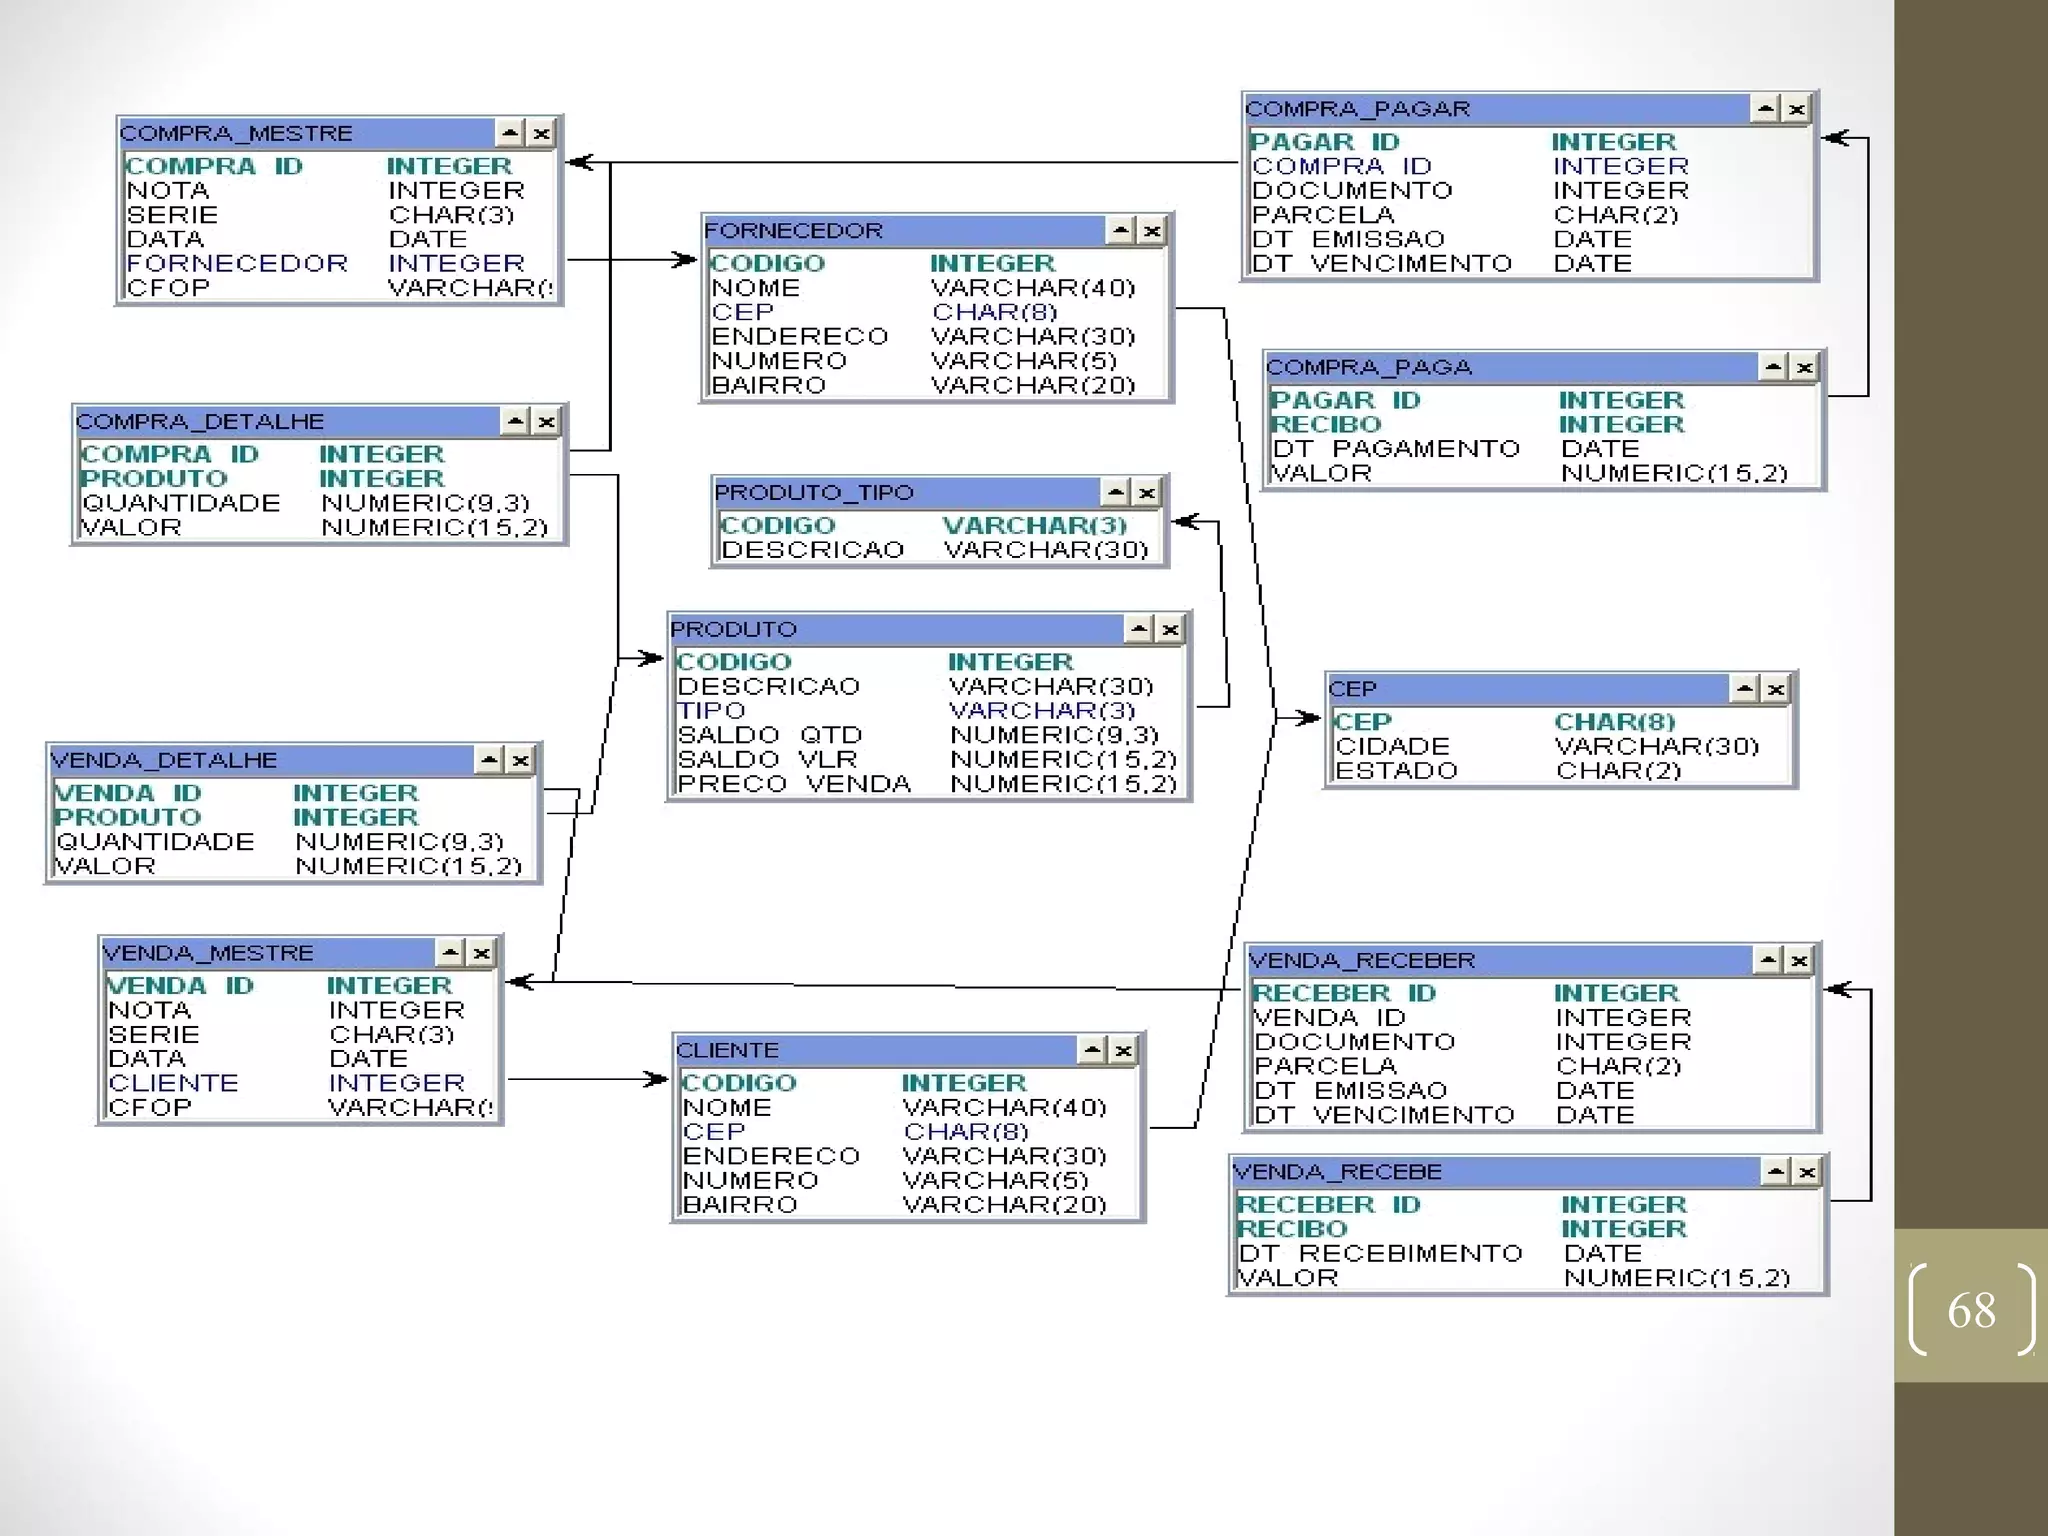
Task: Close the VENDA_RECEBE table box
Action: coord(1806,1172)
